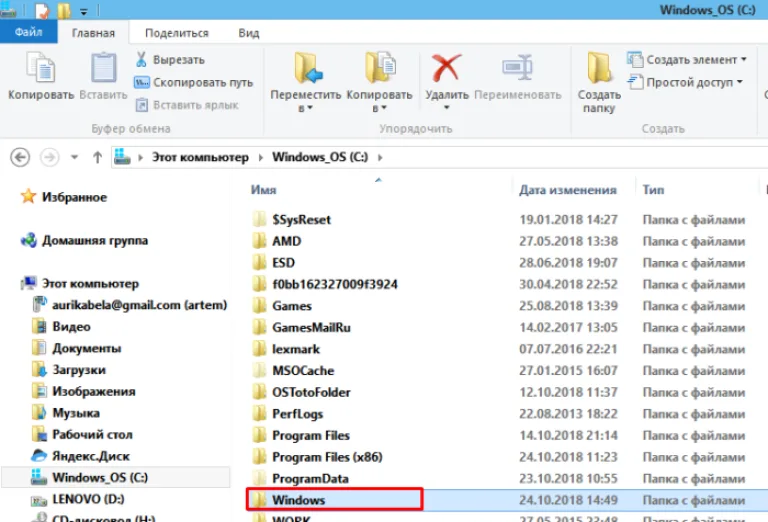Expand chevron before 'Этот компьютер' in address bar

click(141, 157)
